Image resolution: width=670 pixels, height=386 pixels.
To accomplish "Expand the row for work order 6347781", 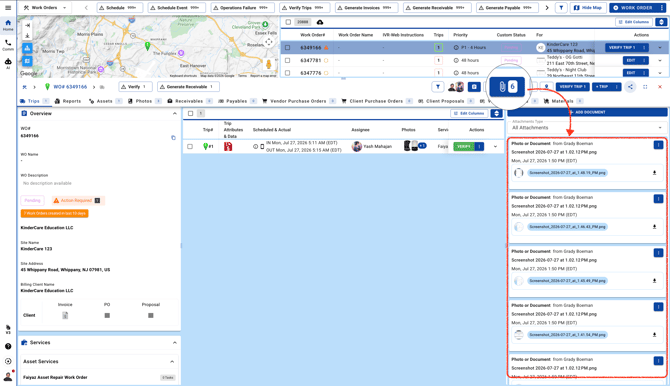I will pyautogui.click(x=660, y=60).
